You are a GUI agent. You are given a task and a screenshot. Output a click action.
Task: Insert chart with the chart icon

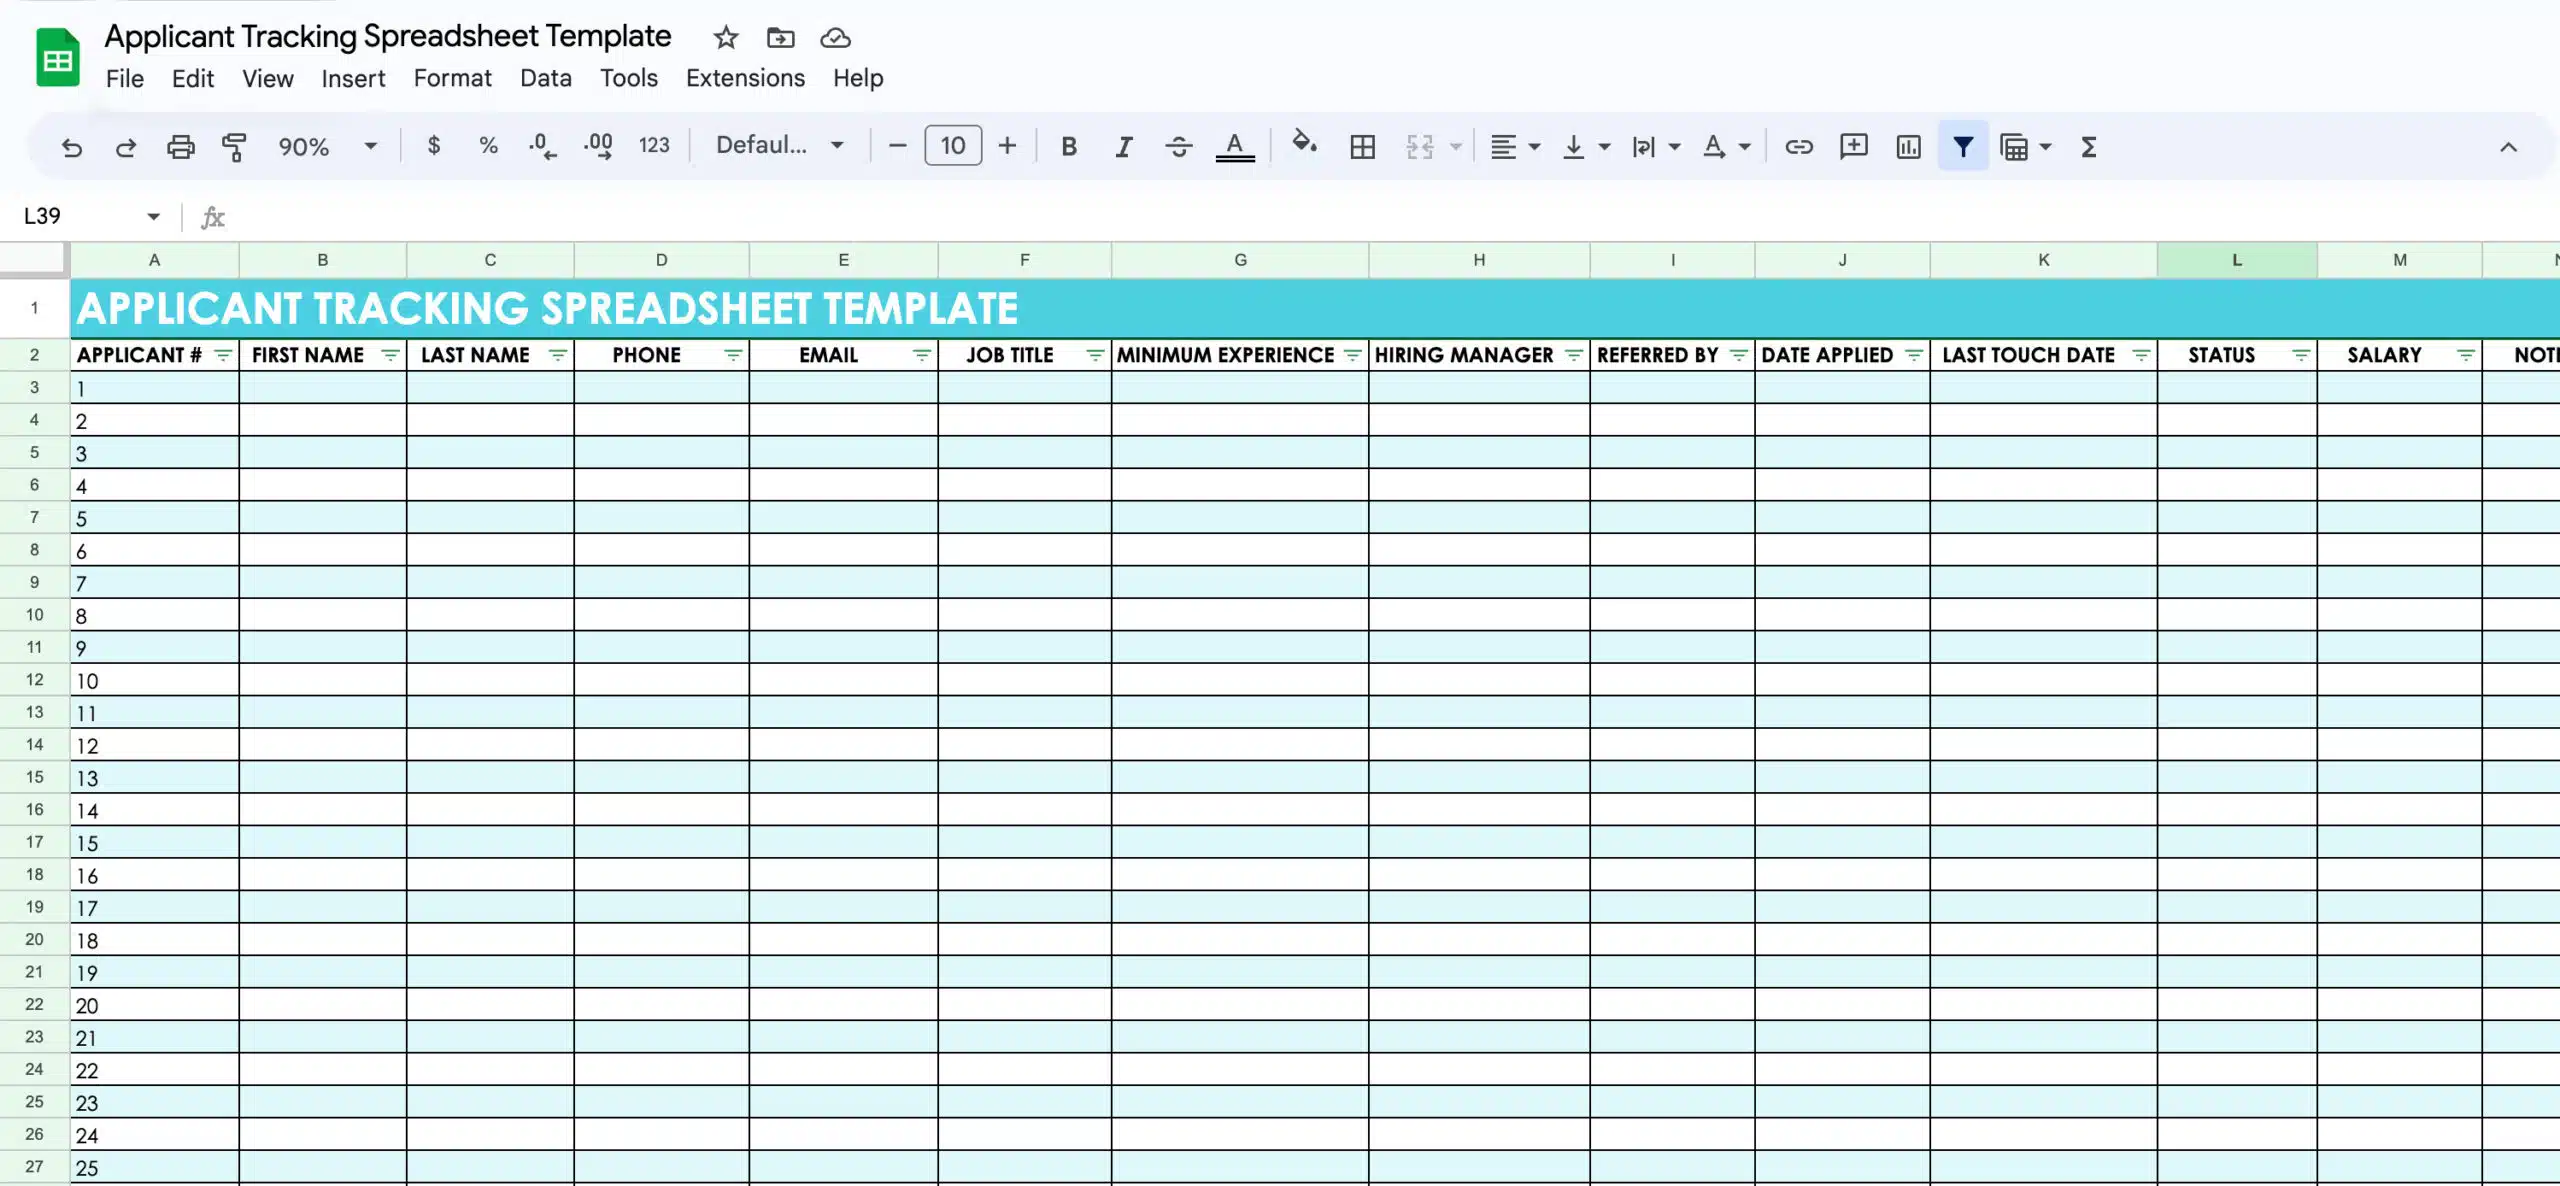pos(1908,147)
